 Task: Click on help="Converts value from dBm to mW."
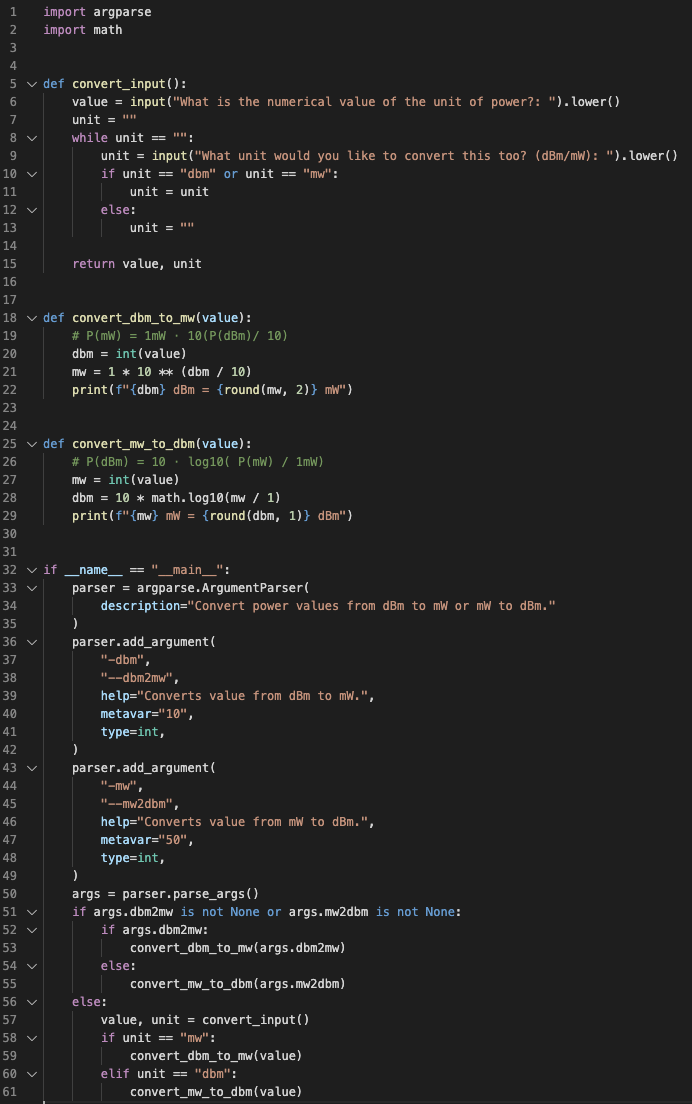234,696
